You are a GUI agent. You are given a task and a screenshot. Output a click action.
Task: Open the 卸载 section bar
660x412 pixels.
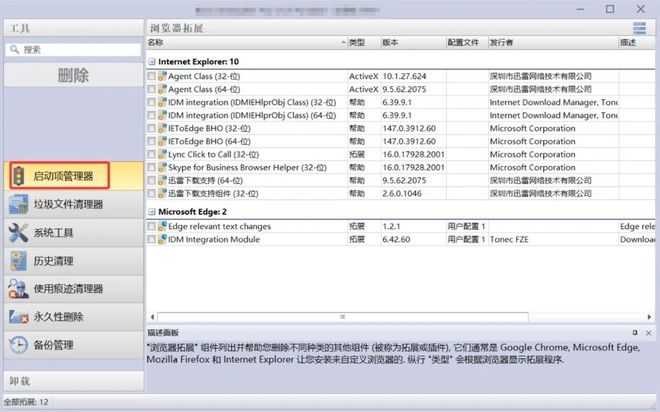tap(74, 381)
